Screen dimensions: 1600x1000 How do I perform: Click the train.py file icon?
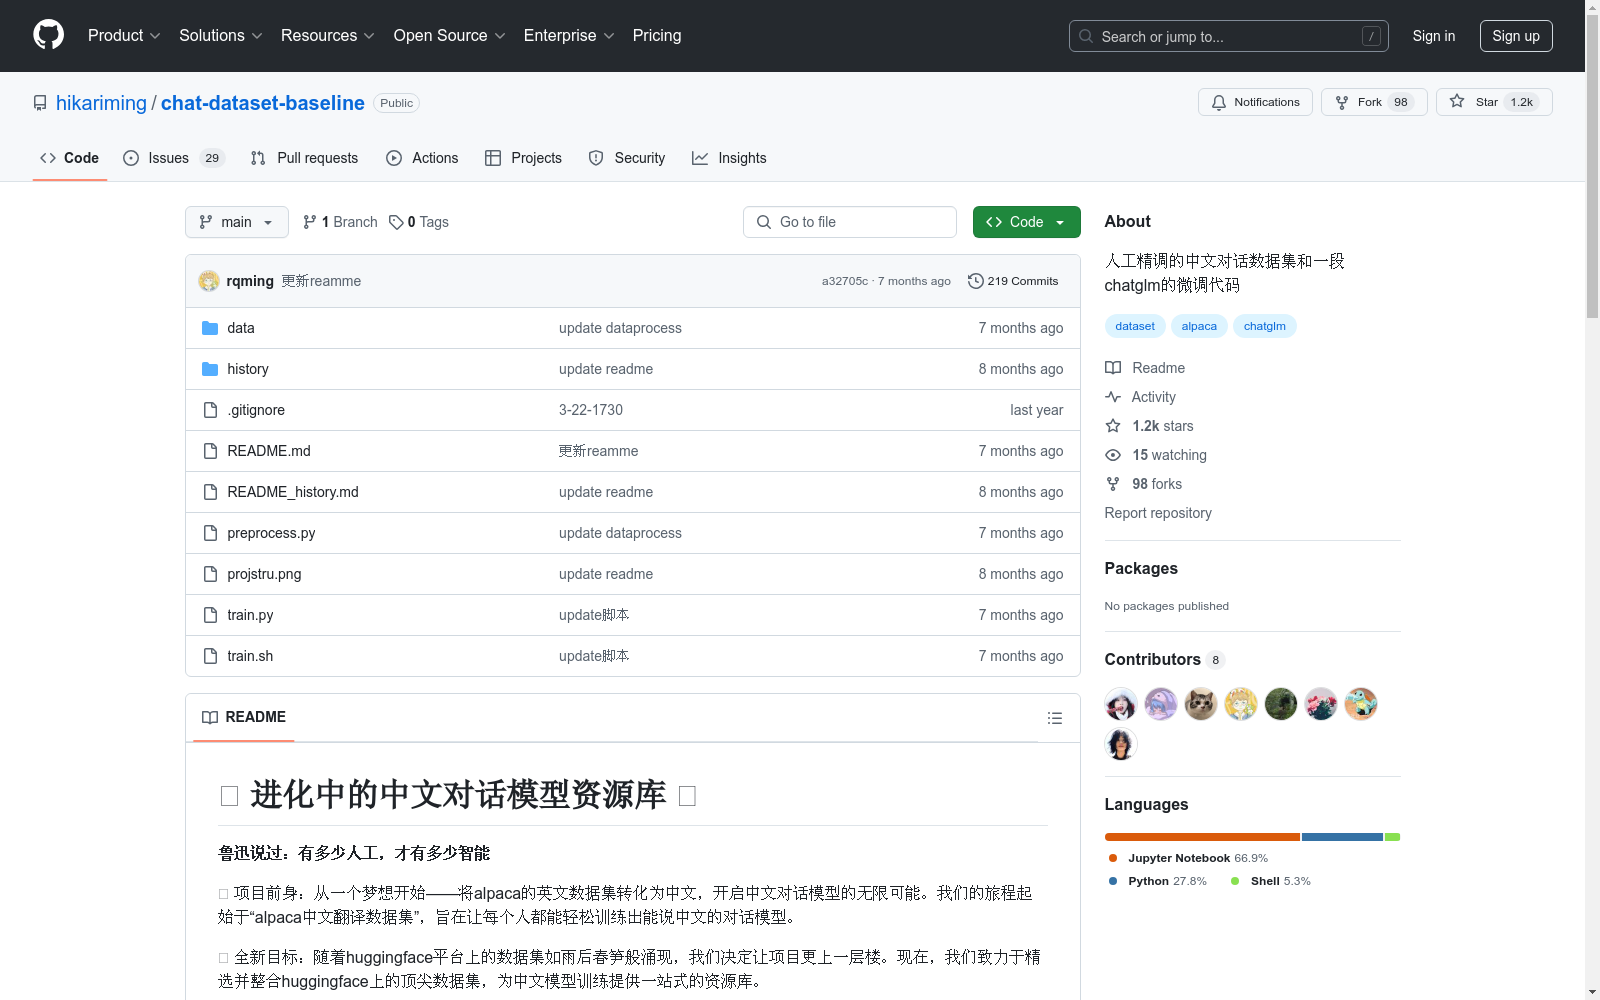210,615
